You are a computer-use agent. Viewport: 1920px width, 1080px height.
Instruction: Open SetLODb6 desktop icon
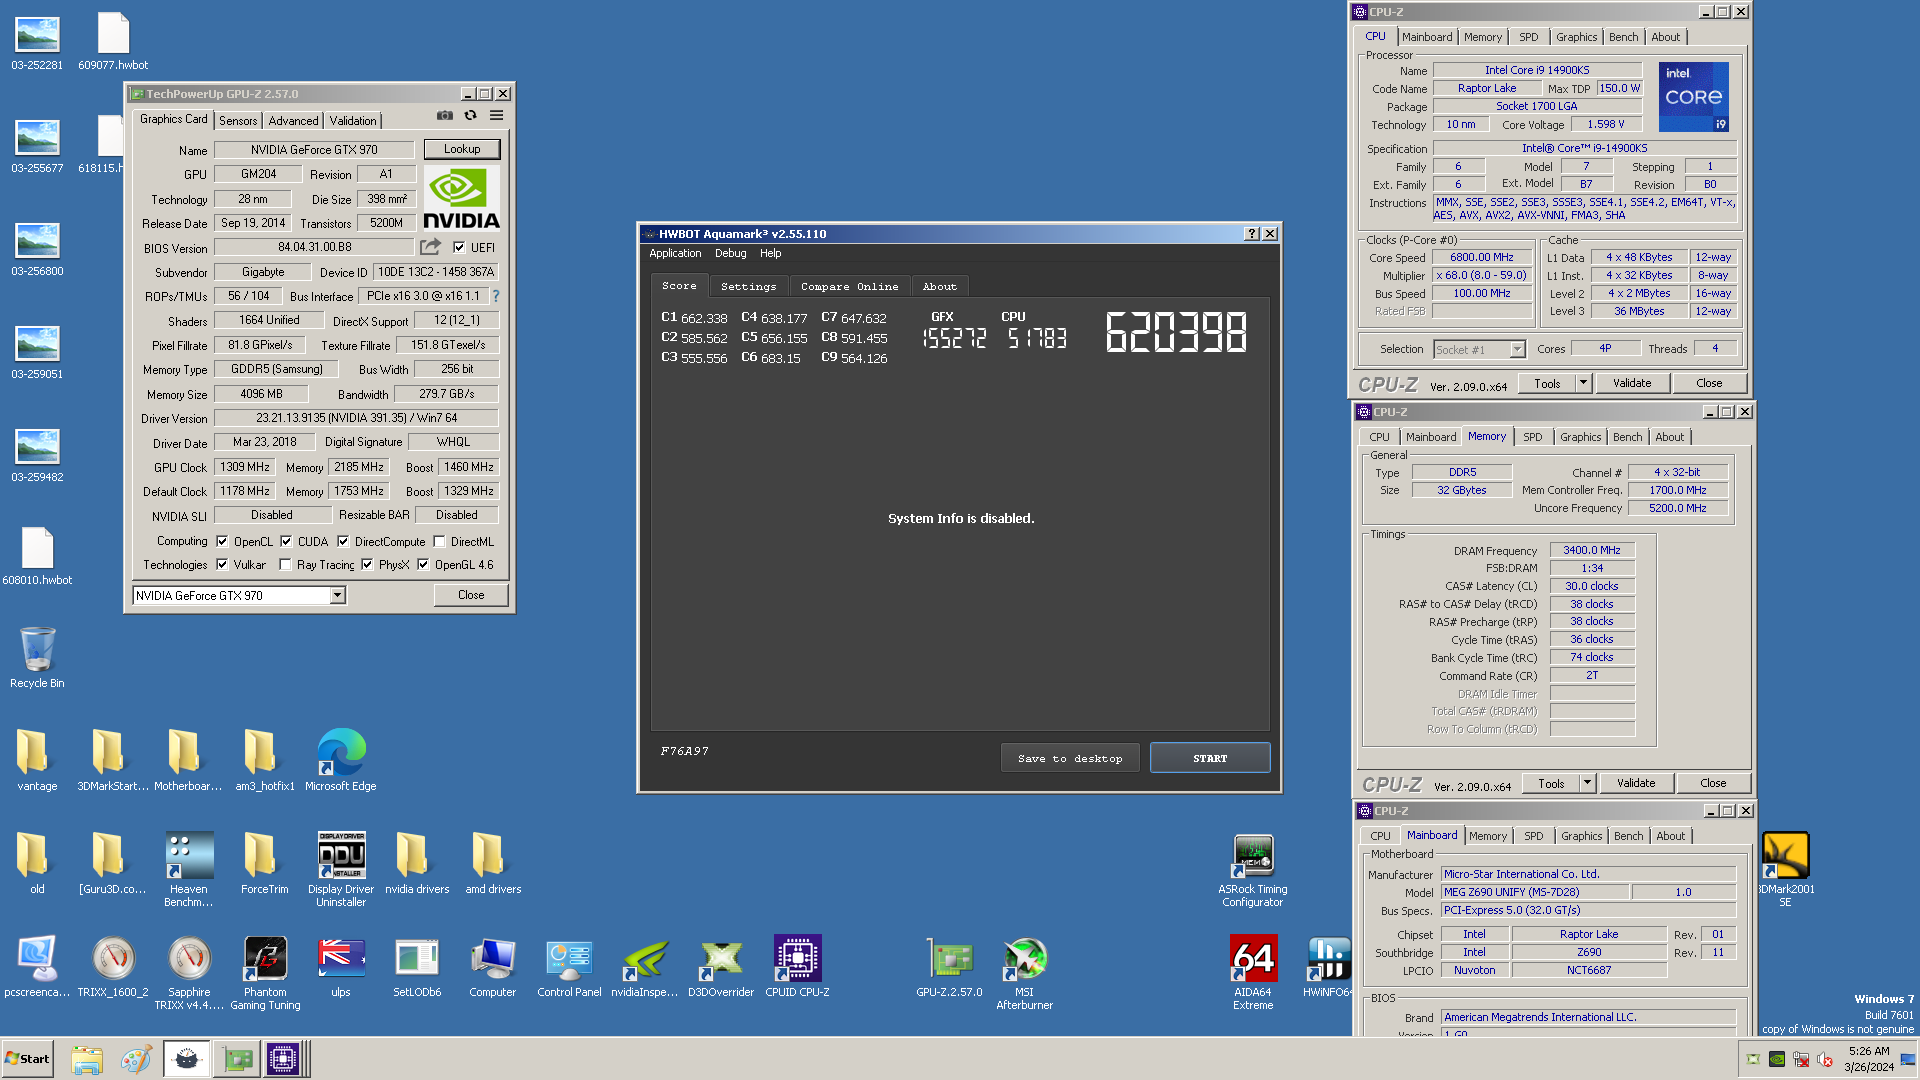(417, 966)
